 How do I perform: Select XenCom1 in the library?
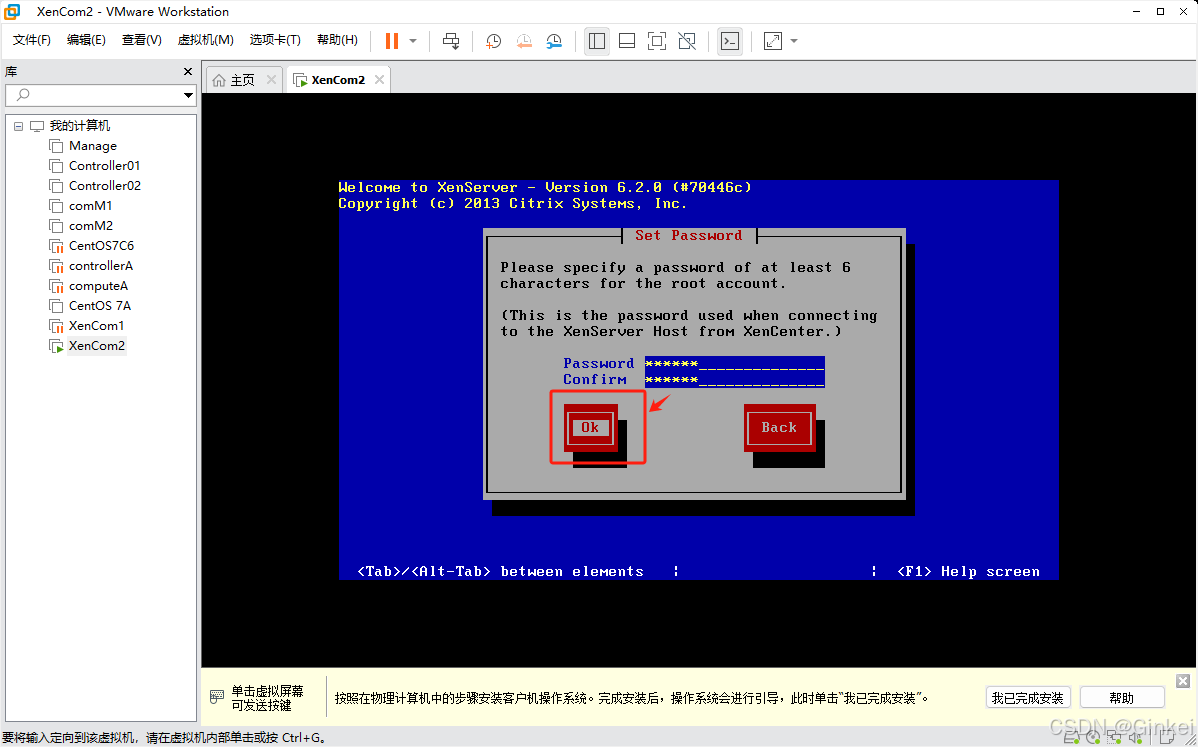[x=96, y=325]
